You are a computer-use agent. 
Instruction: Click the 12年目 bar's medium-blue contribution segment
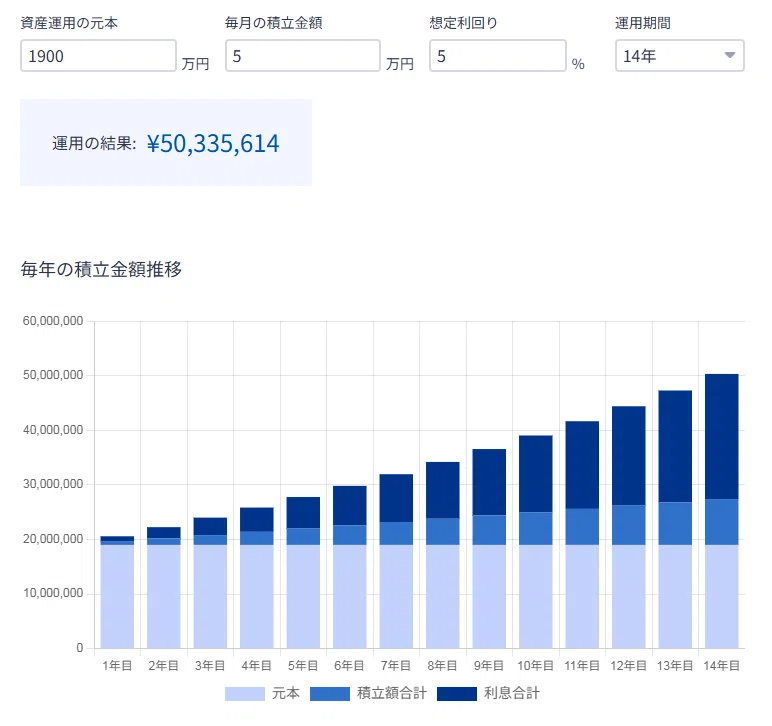[628, 524]
